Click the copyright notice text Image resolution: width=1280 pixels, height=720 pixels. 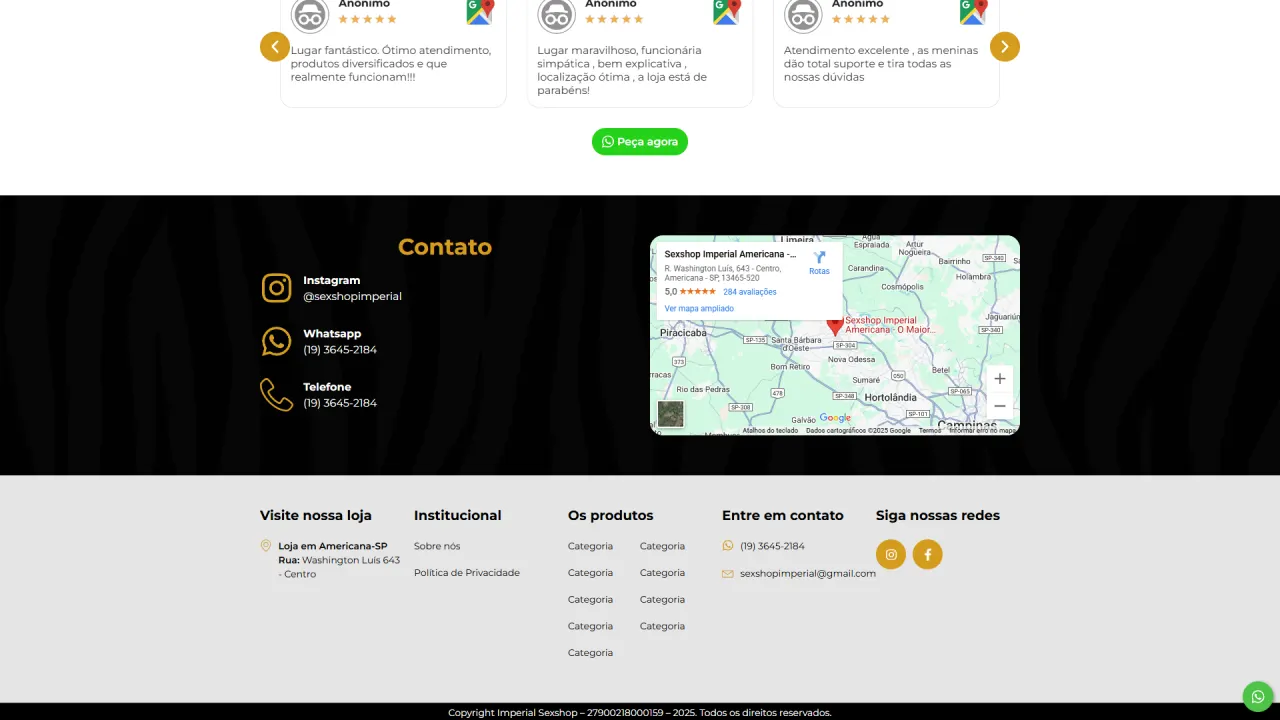[x=640, y=713]
